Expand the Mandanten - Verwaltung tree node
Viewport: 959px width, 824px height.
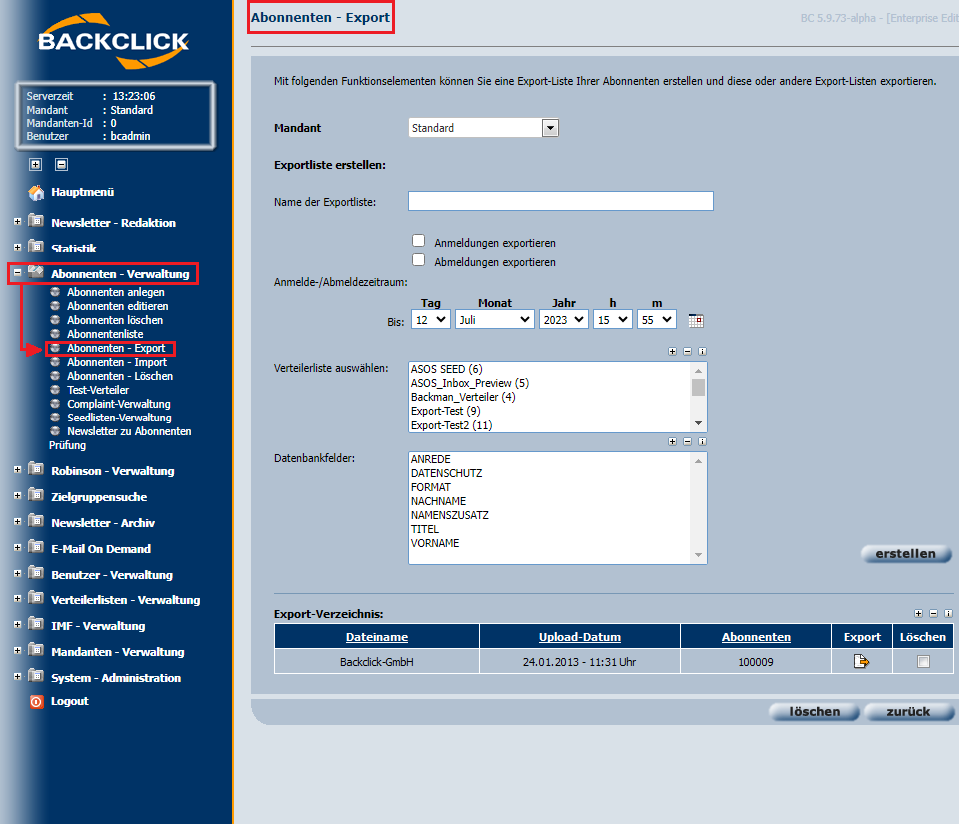click(17, 650)
